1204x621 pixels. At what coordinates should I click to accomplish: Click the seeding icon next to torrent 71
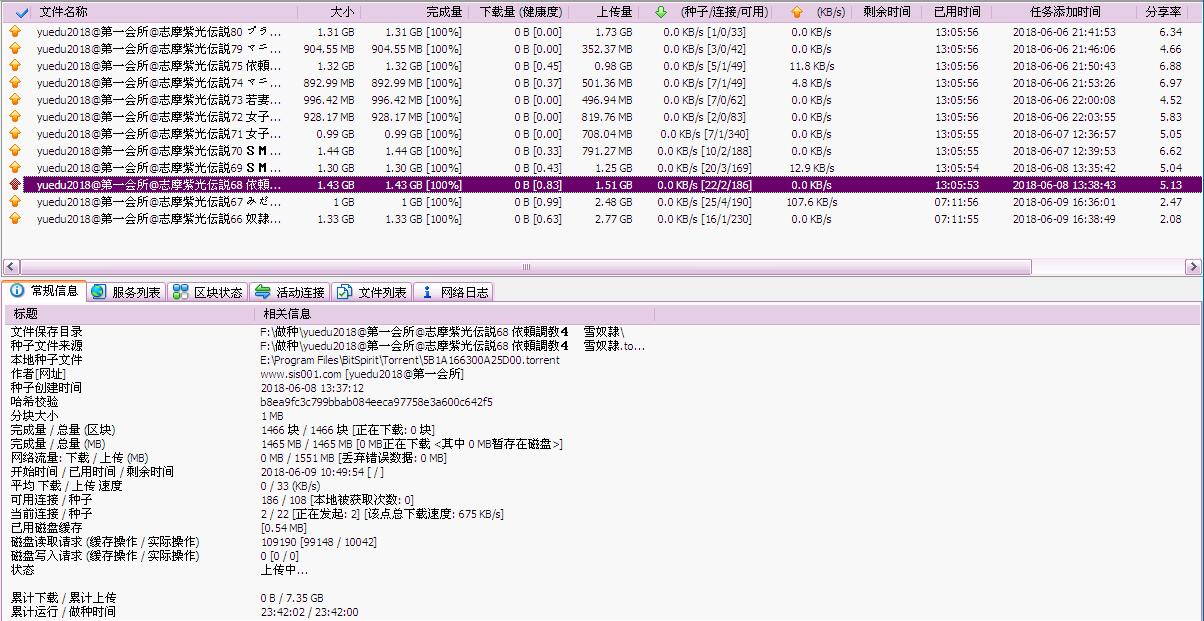15,134
